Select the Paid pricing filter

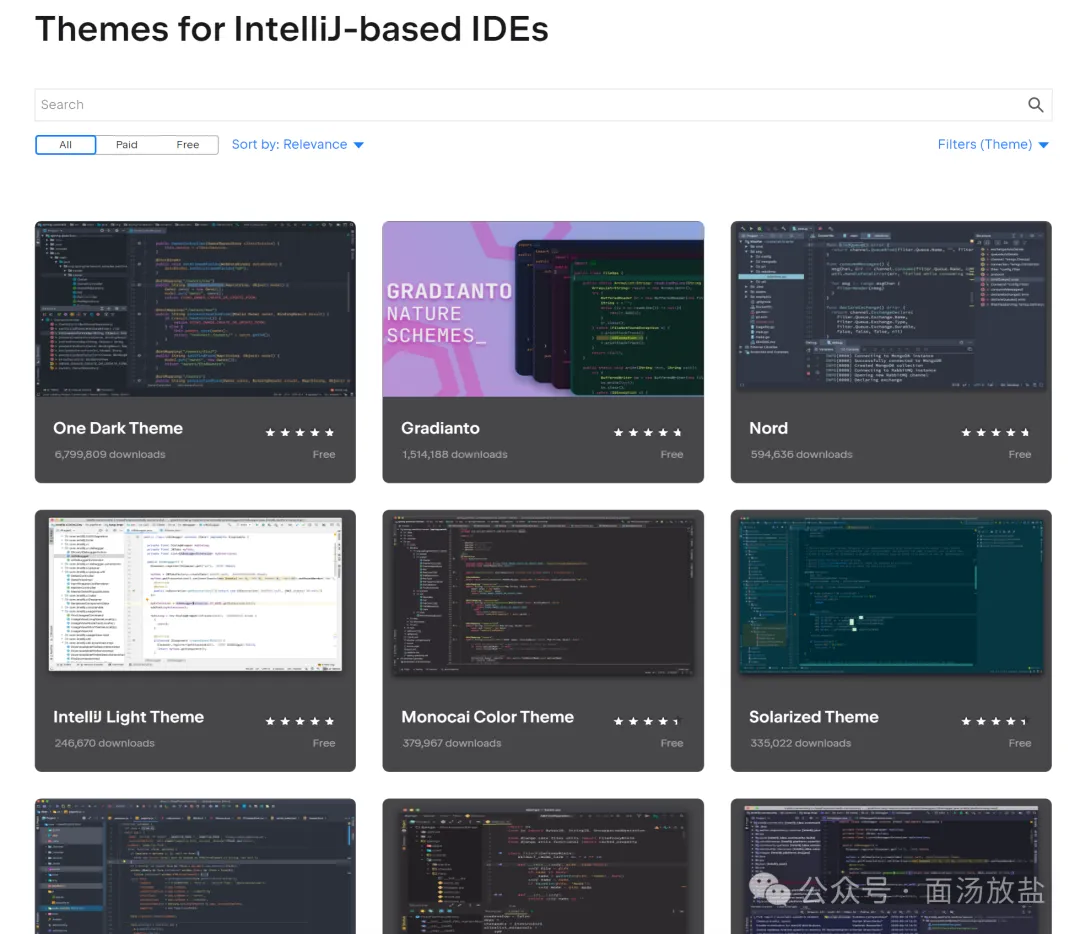click(x=127, y=145)
